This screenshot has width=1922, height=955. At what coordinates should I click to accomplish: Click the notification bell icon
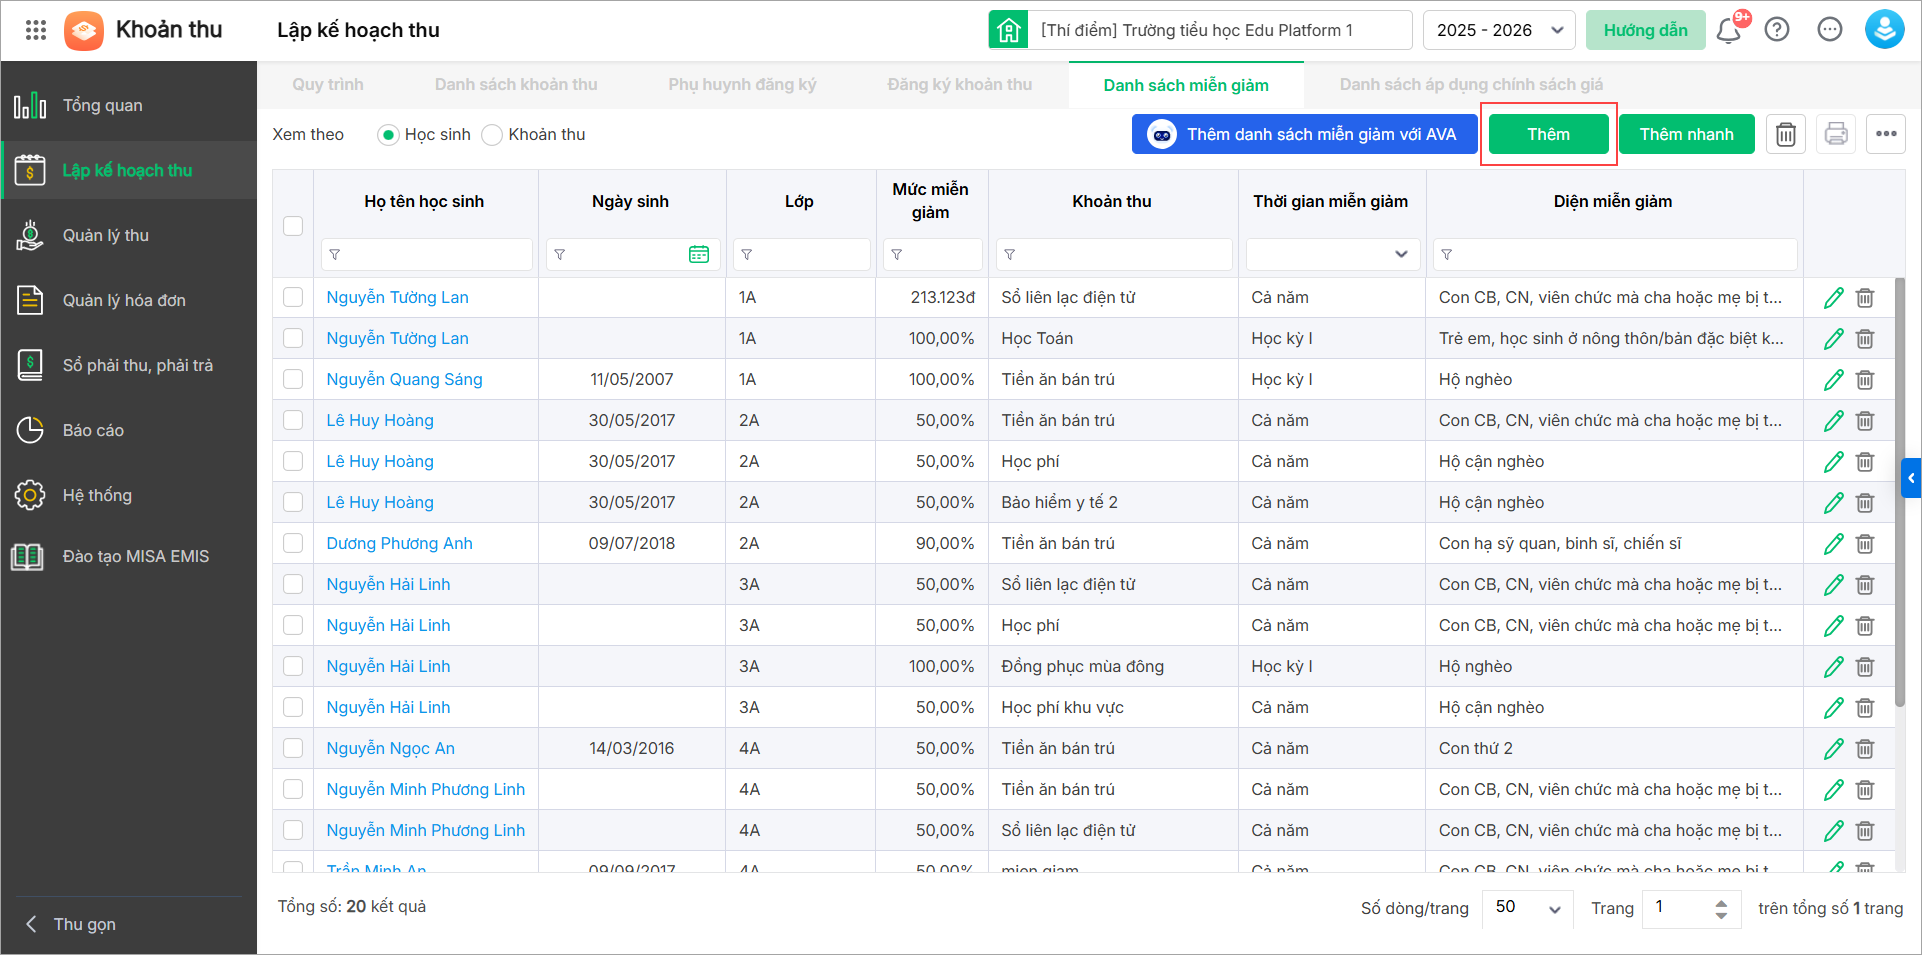1728,30
